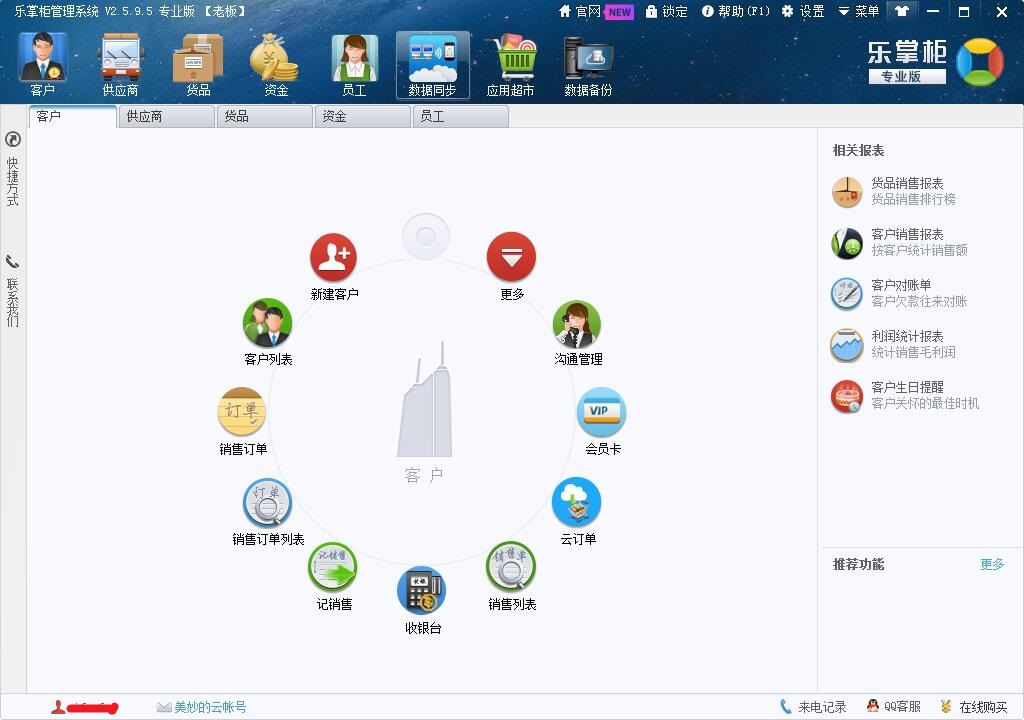1024x720 pixels.
Task: Open the 销售列表 sales list icon
Action: (x=511, y=567)
